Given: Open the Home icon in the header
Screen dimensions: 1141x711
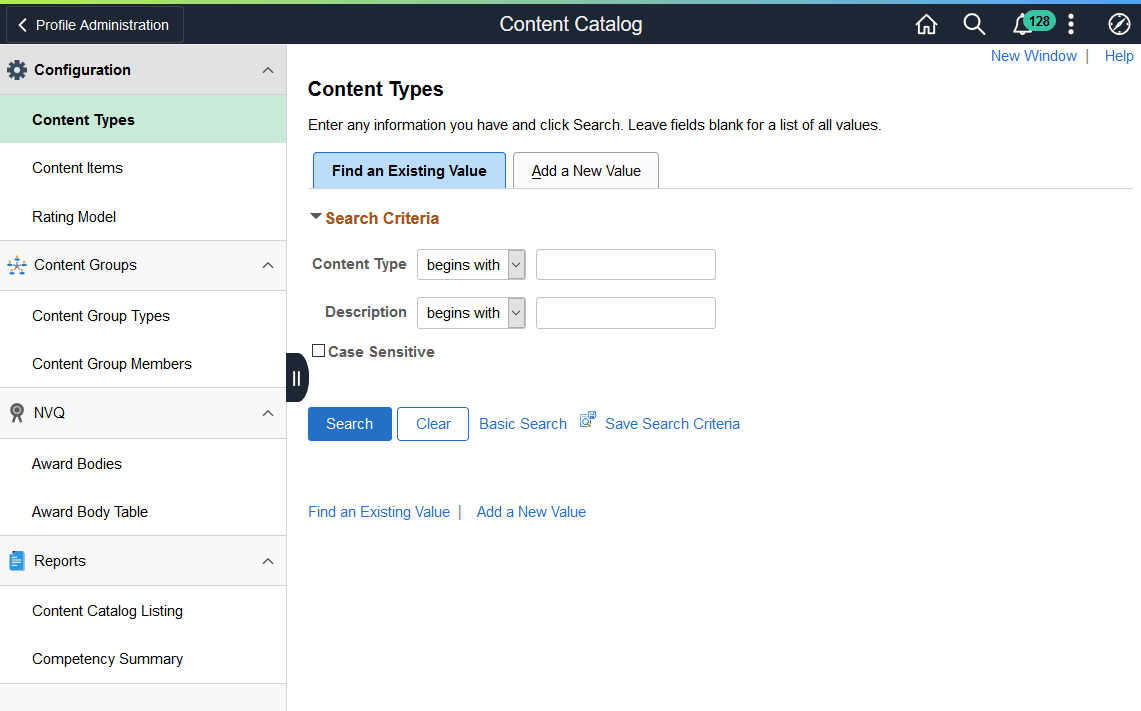Looking at the screenshot, I should pos(926,24).
